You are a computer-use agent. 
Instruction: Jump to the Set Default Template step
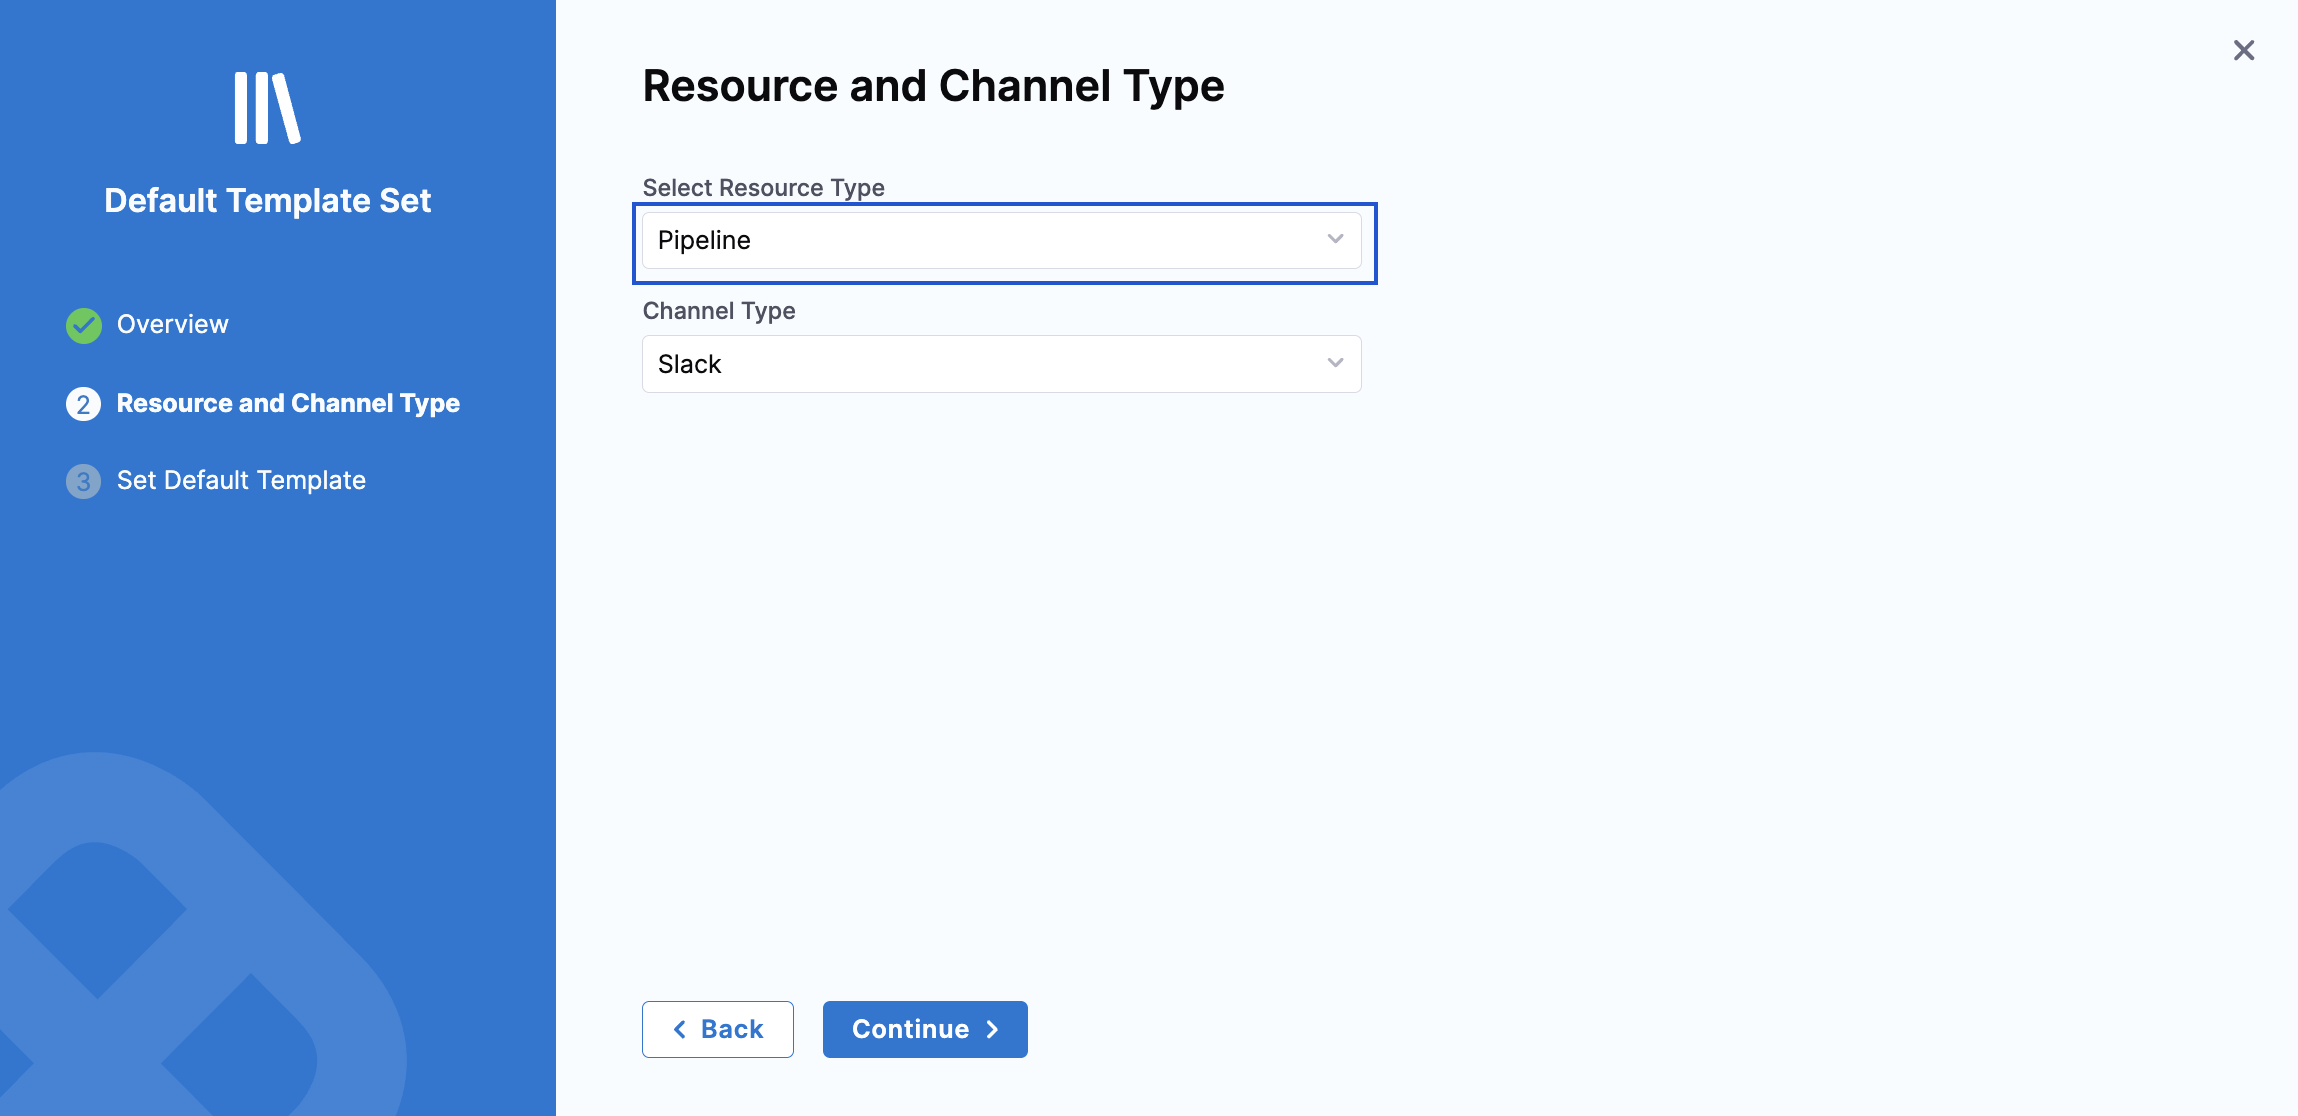point(241,480)
